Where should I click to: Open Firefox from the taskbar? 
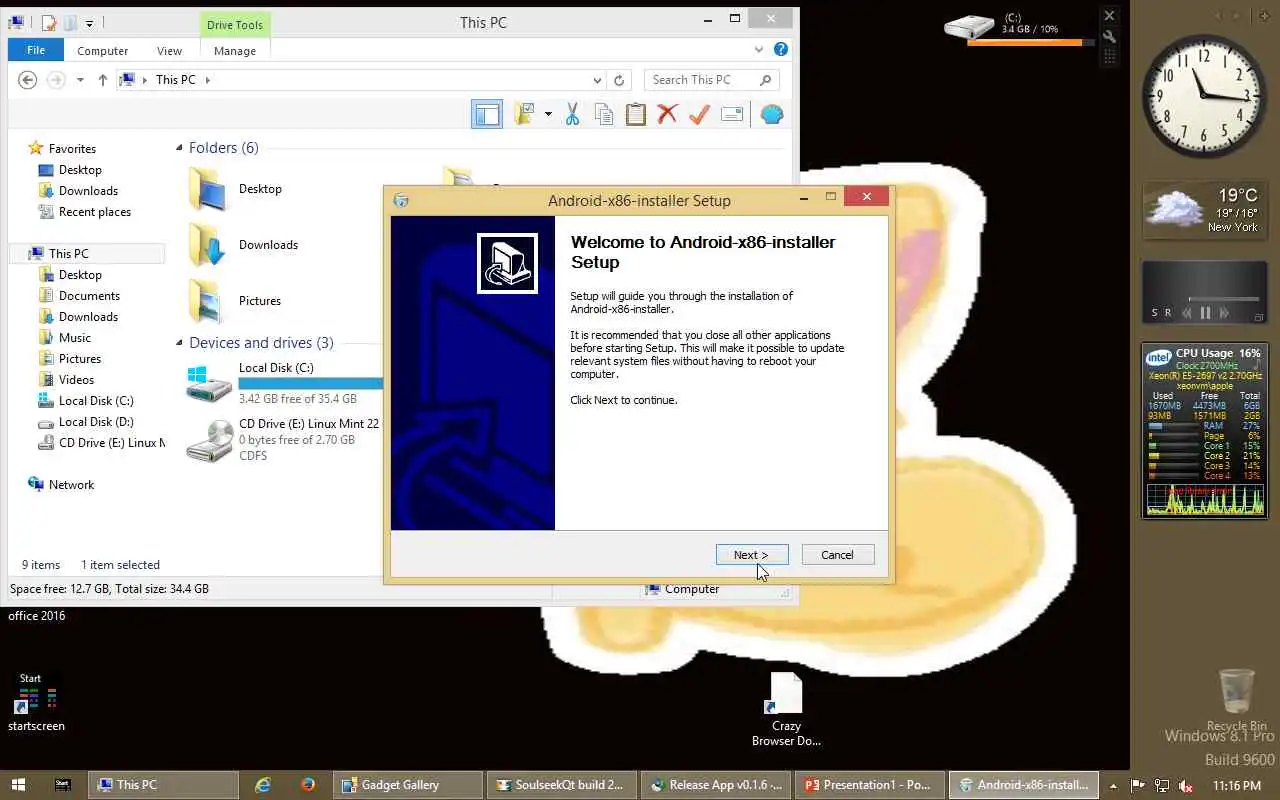[307, 785]
